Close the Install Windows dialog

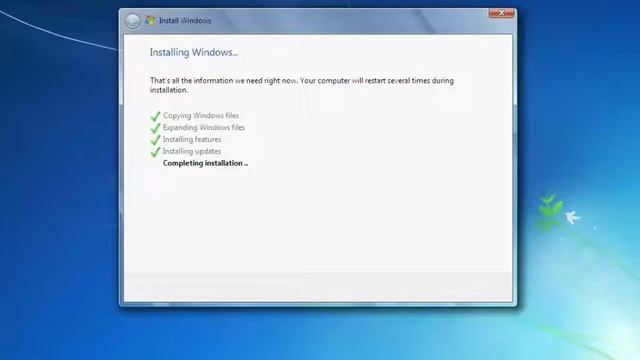501,13
